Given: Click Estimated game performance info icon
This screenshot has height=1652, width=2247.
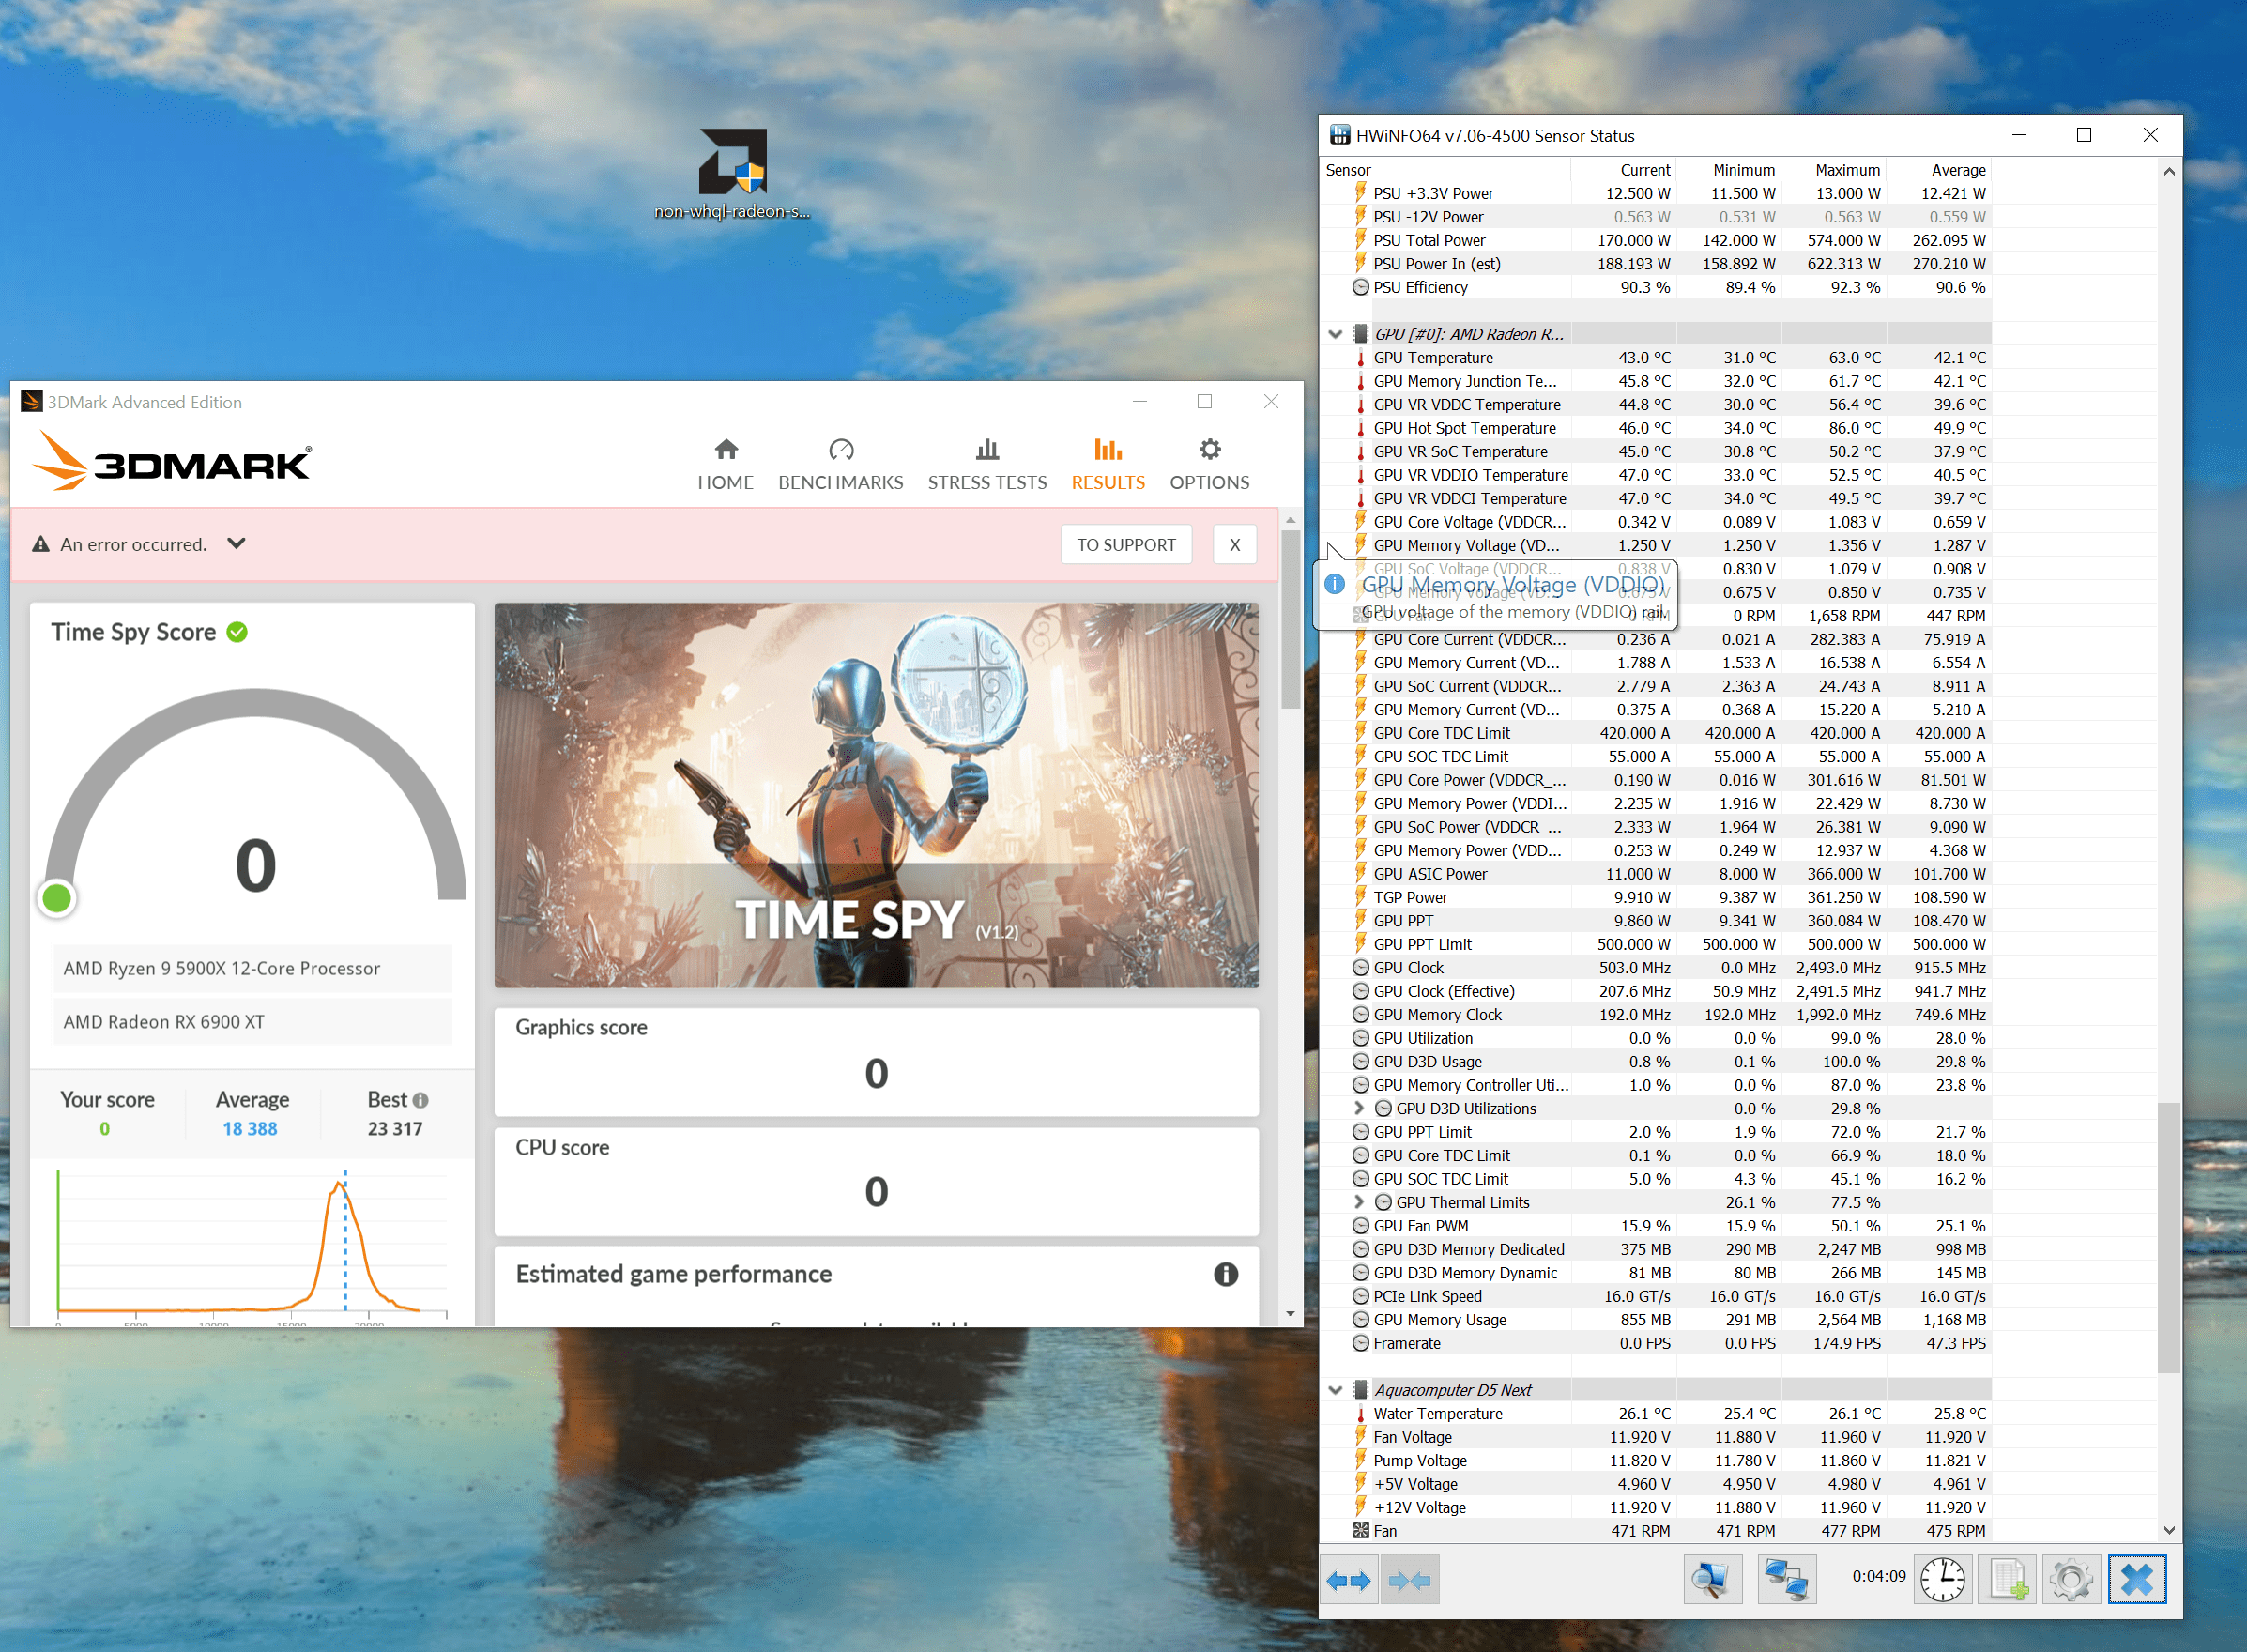Looking at the screenshot, I should 1226,1274.
